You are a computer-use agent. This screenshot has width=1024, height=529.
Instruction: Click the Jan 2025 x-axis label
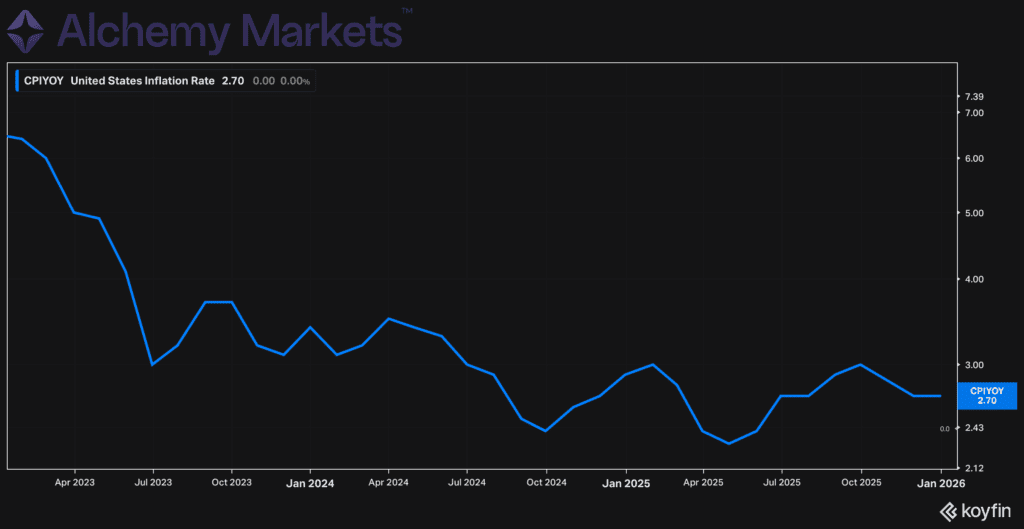[626, 483]
